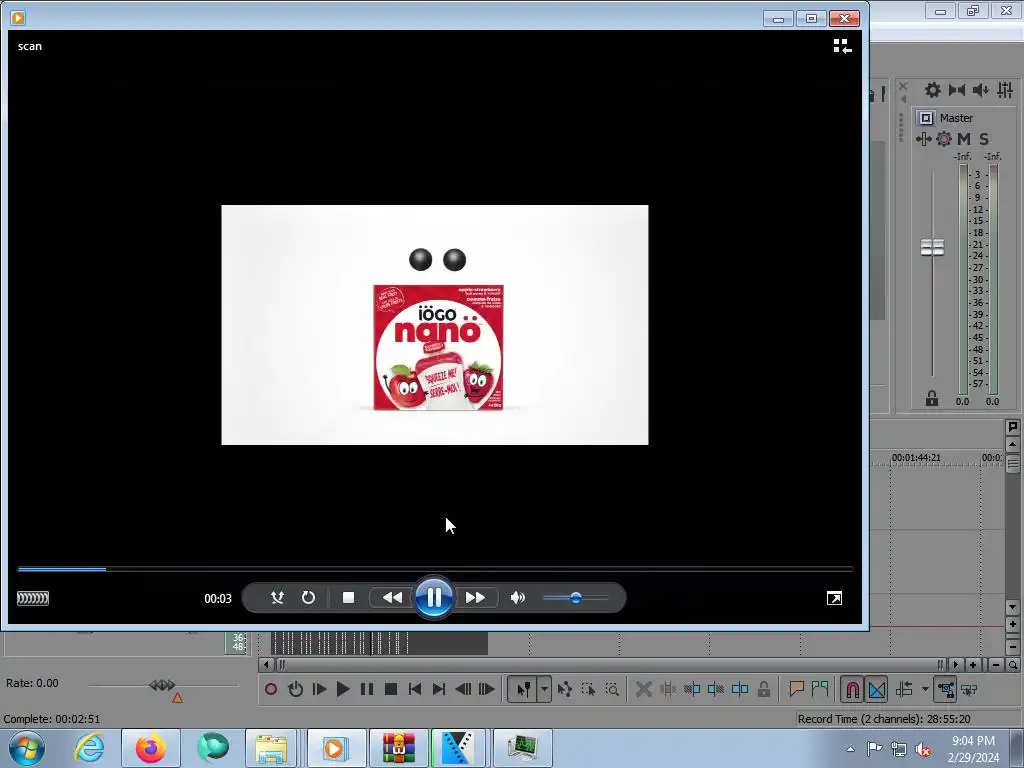Click 'Complete: 00:02:51' status text
Screen dimensions: 1024x768
coord(52,719)
